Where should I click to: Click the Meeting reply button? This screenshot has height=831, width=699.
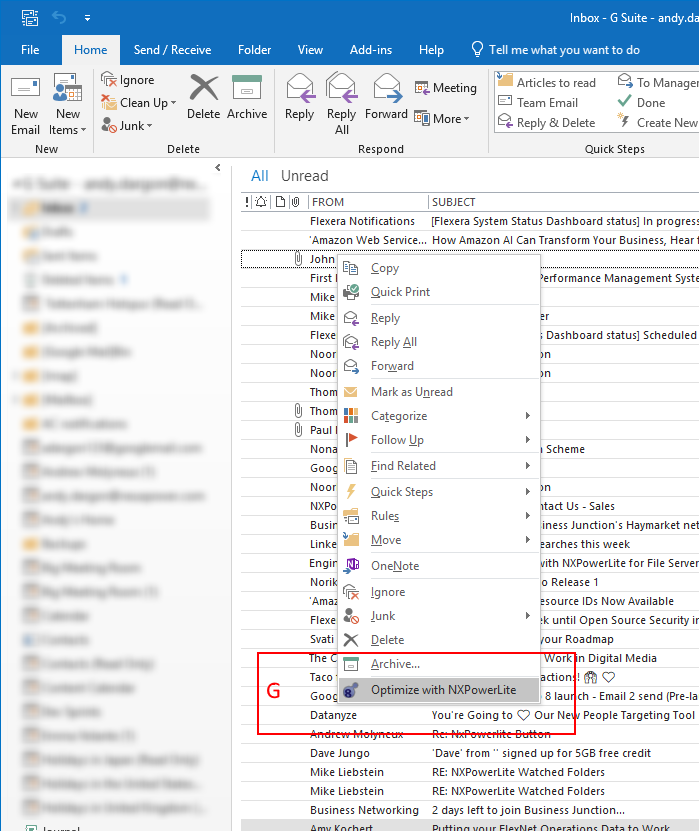point(445,88)
